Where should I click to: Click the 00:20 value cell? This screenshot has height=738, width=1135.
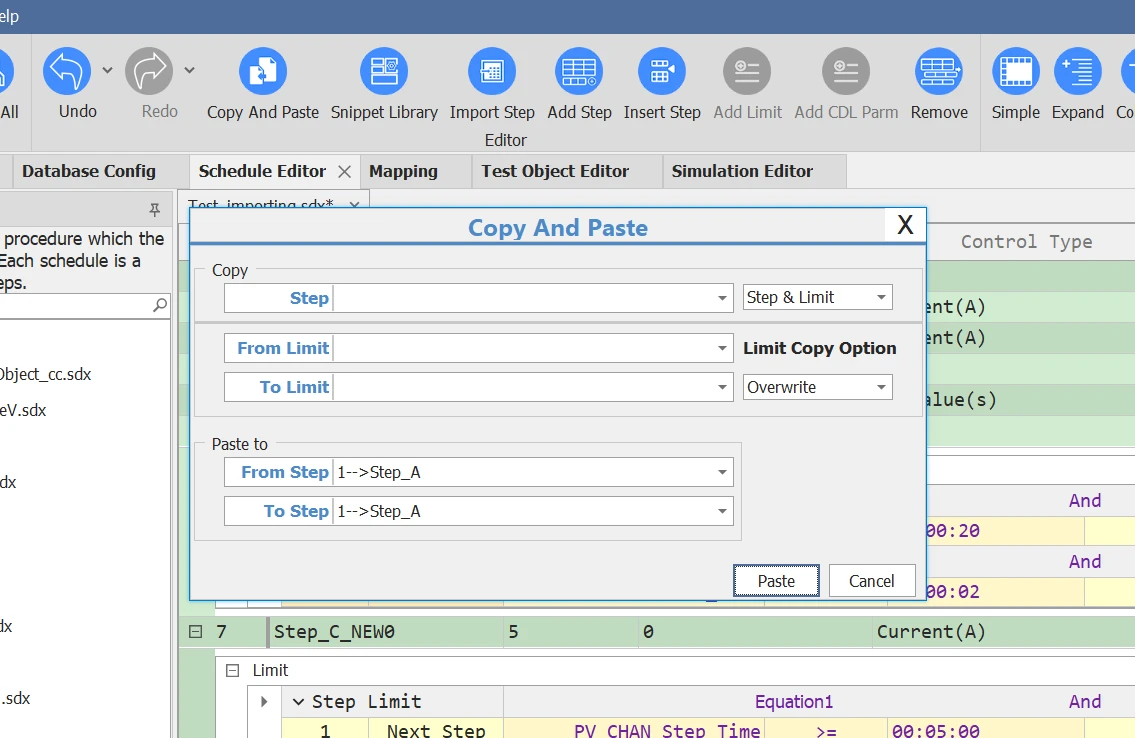[1005, 531]
